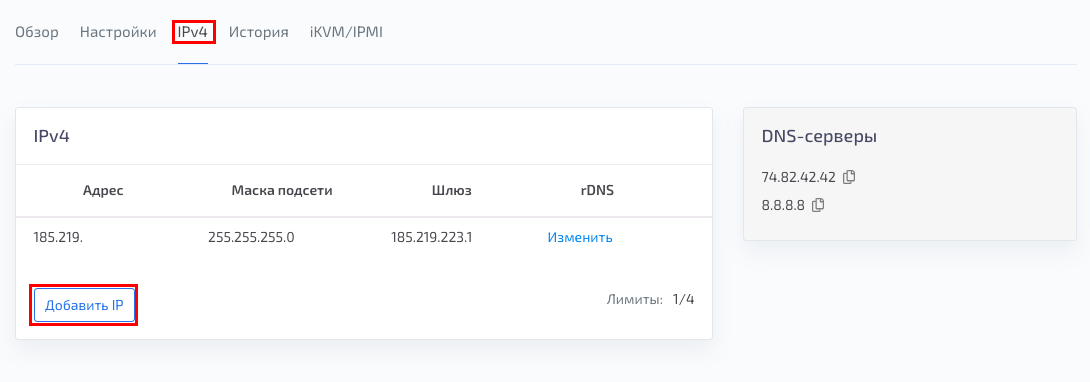Click the Маска подсети column header
1090x382 pixels.
pyautogui.click(x=282, y=190)
